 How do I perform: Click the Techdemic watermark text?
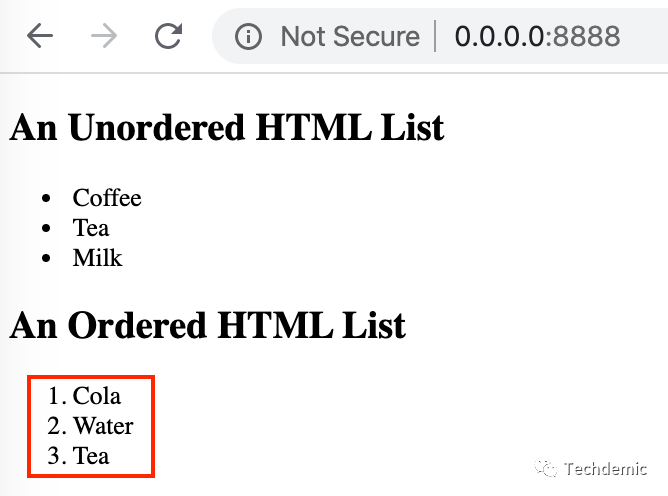tap(605, 468)
